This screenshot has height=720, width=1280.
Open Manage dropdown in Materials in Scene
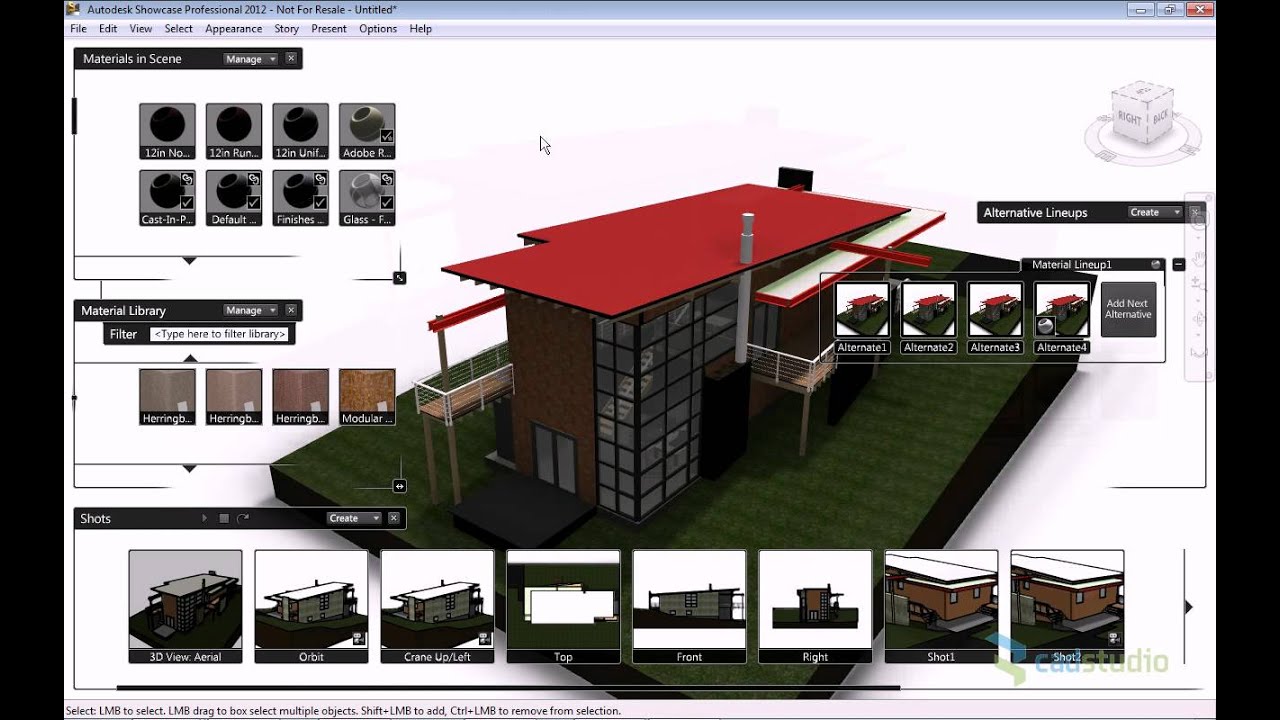251,59
